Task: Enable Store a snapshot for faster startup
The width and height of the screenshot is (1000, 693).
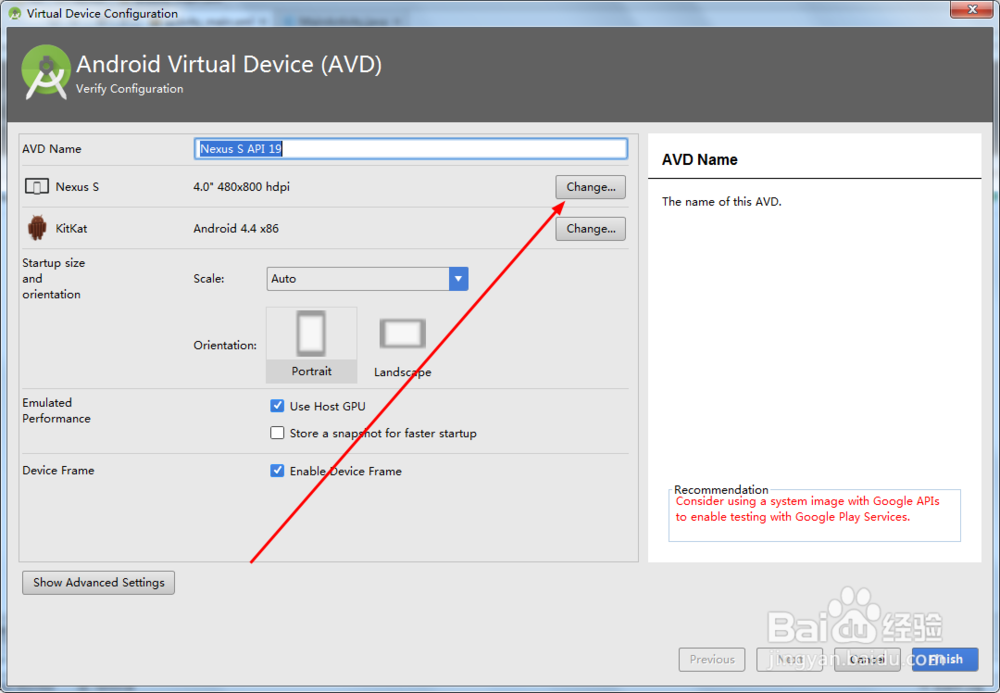Action: tap(277, 432)
